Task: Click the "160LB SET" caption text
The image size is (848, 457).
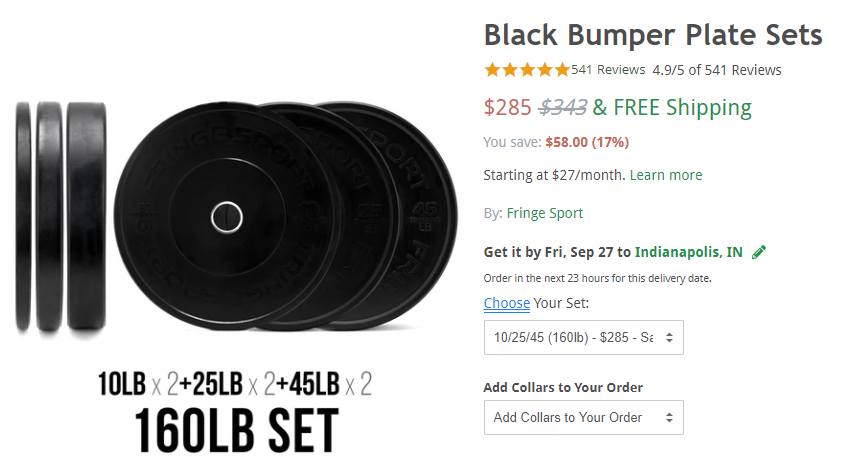Action: pyautogui.click(x=234, y=427)
